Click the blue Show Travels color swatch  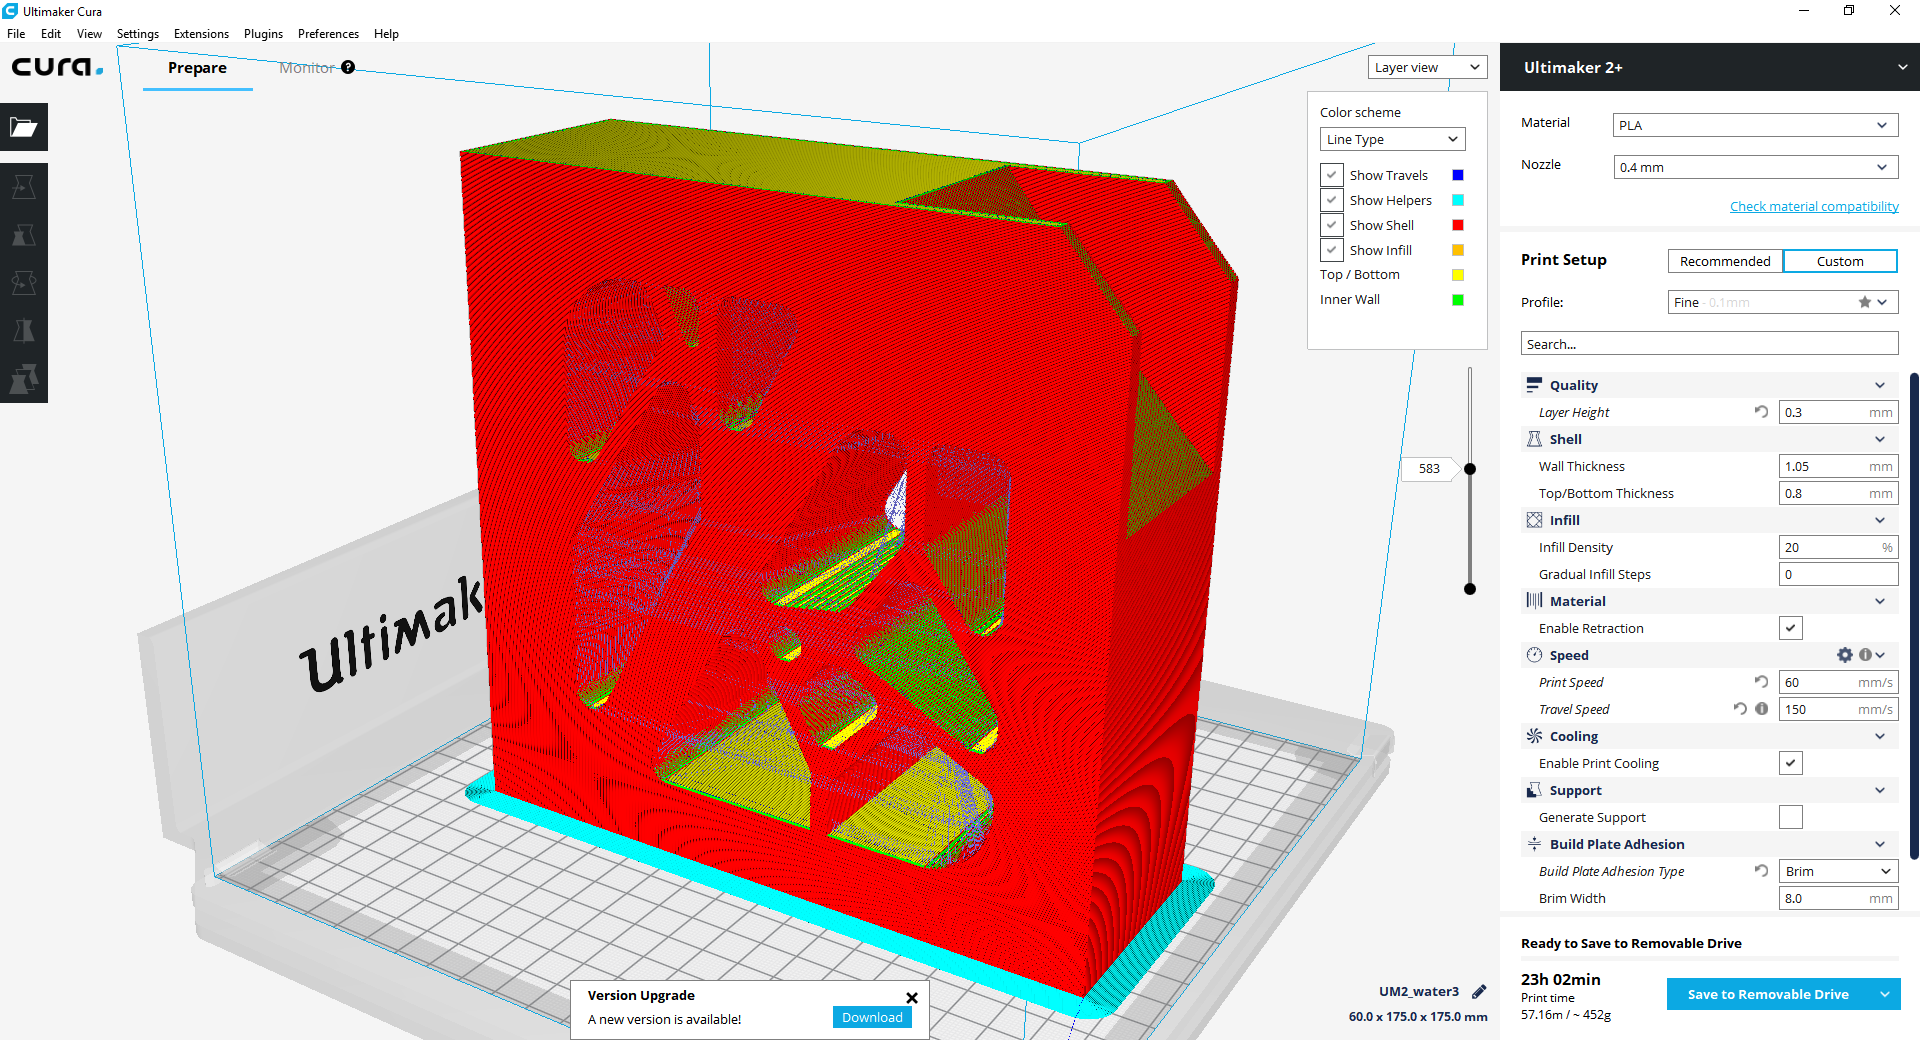[x=1458, y=175]
